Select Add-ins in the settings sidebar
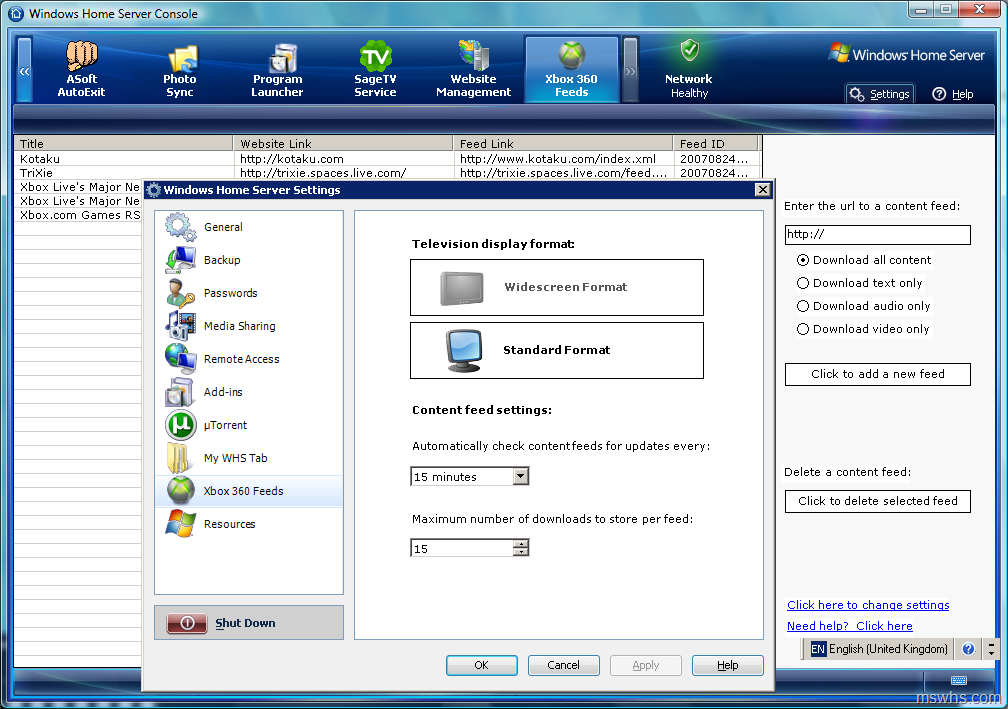Viewport: 1008px width, 709px height. (249, 392)
